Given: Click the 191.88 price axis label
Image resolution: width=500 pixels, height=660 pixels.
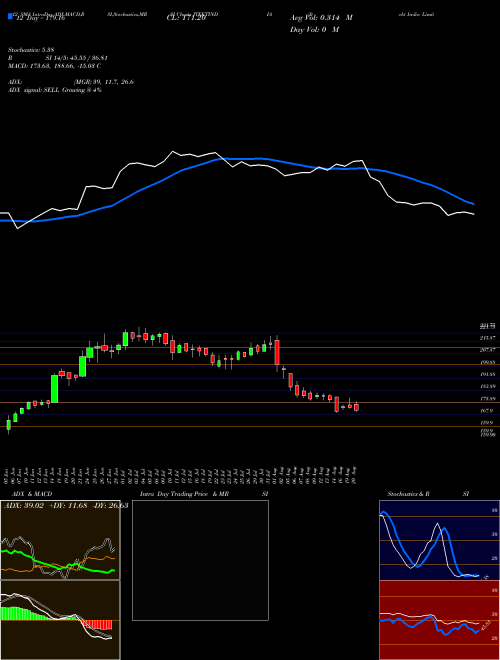Looking at the screenshot, I should click(x=487, y=374).
